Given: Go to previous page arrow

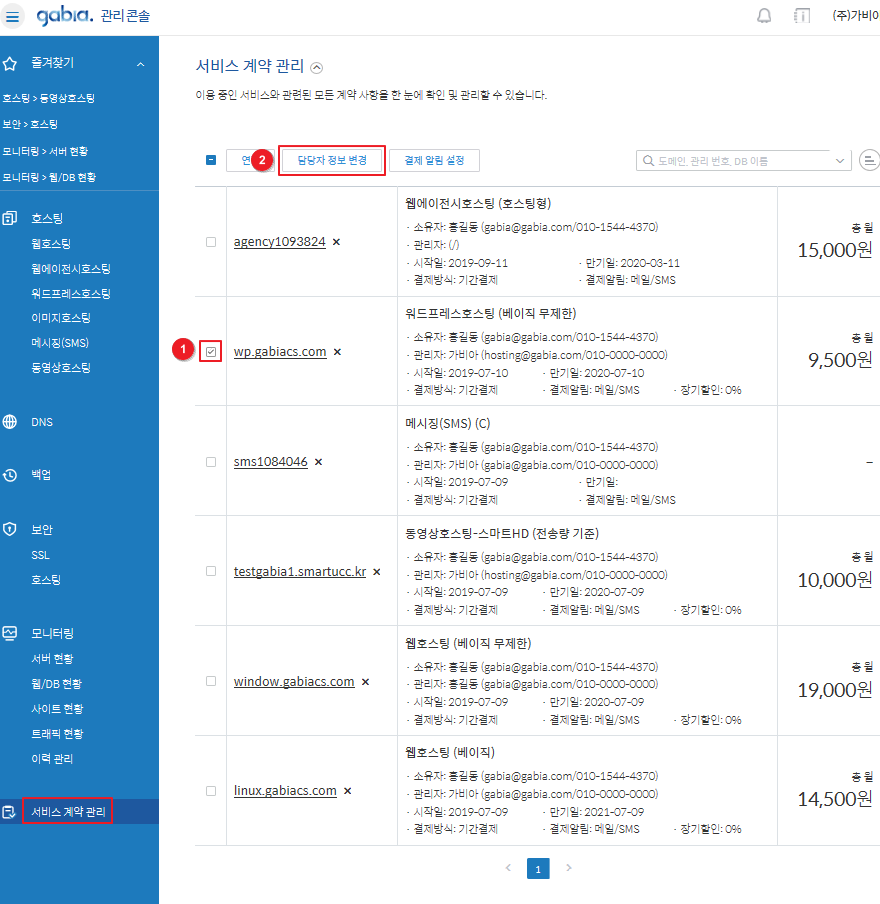Looking at the screenshot, I should point(508,868).
